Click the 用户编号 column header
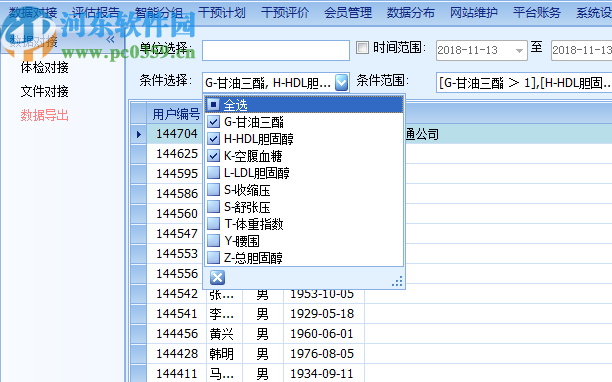 176,114
